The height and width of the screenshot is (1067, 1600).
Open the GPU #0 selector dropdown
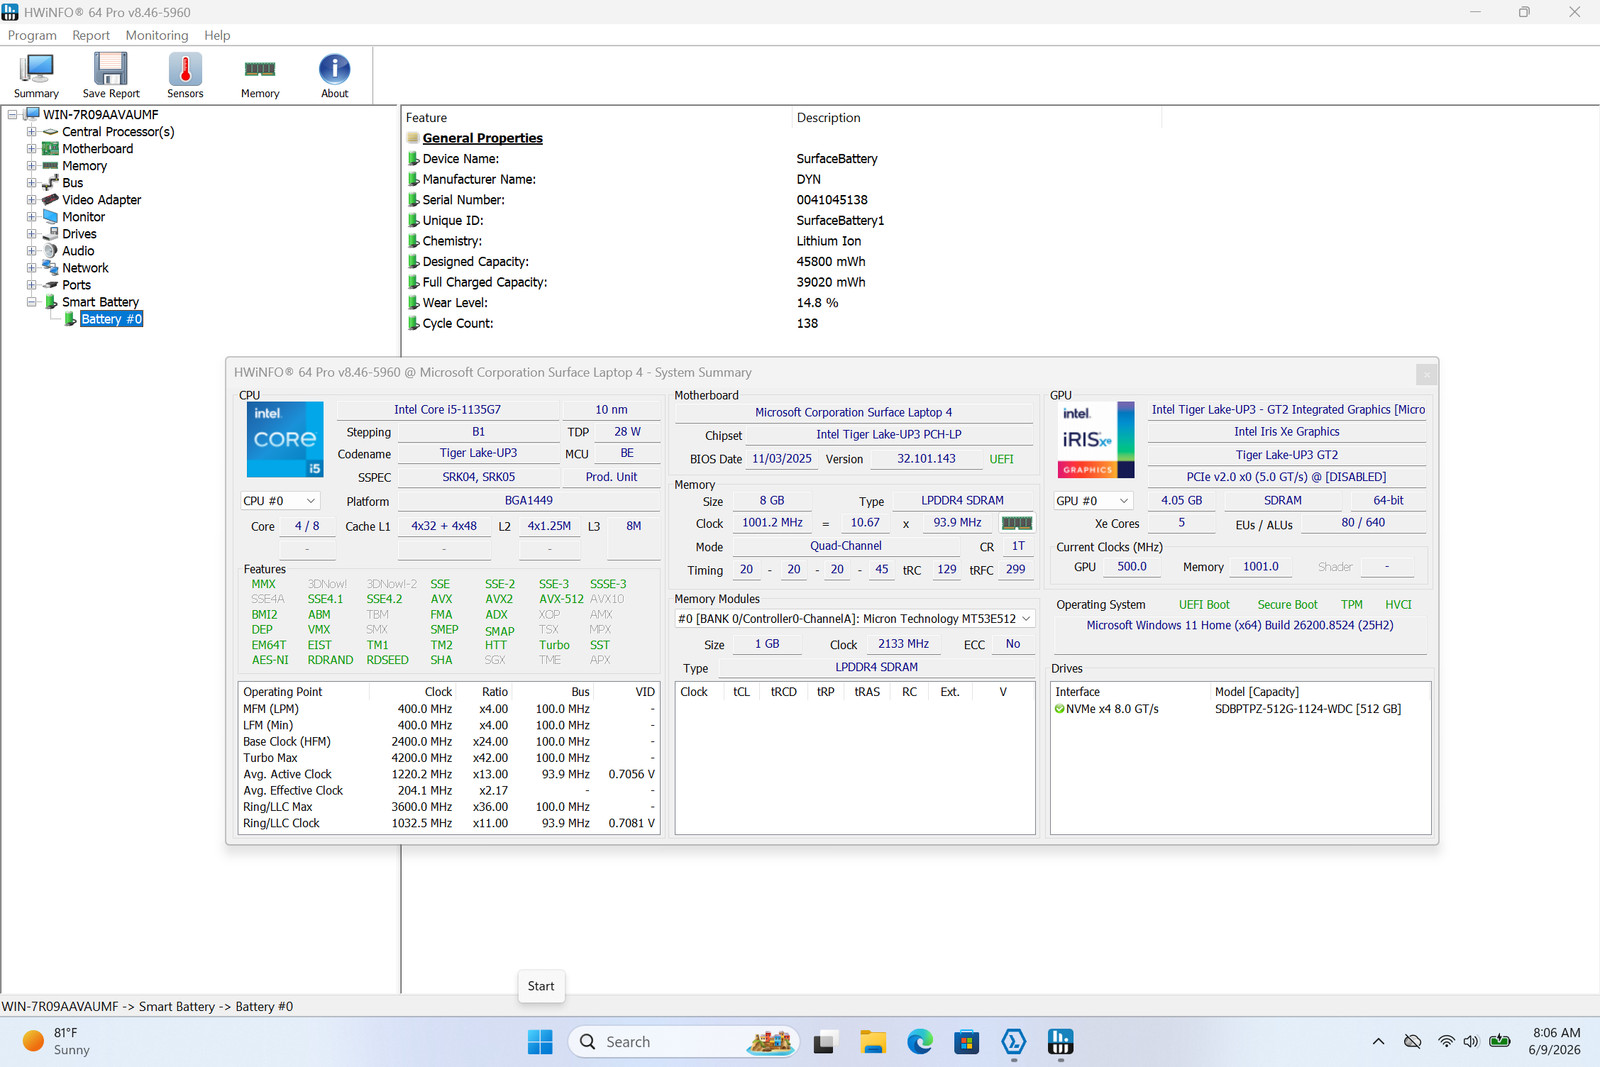pyautogui.click(x=1093, y=501)
